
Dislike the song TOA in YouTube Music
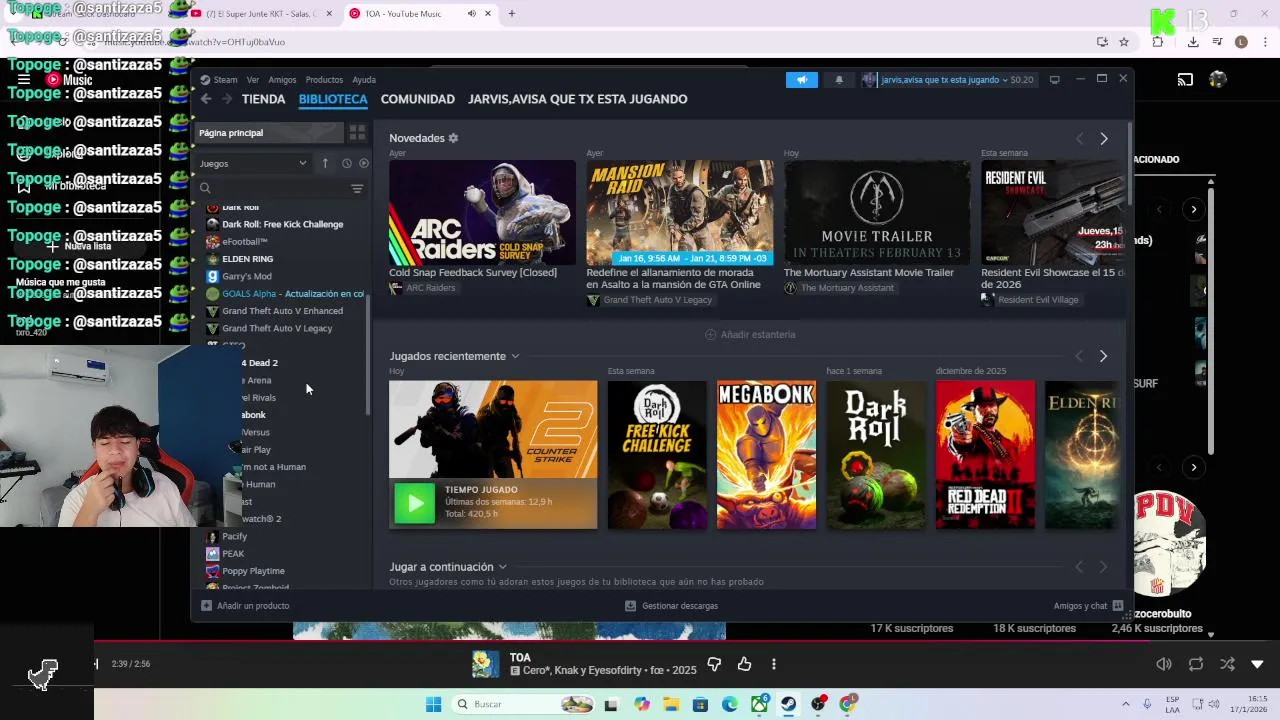coord(714,664)
